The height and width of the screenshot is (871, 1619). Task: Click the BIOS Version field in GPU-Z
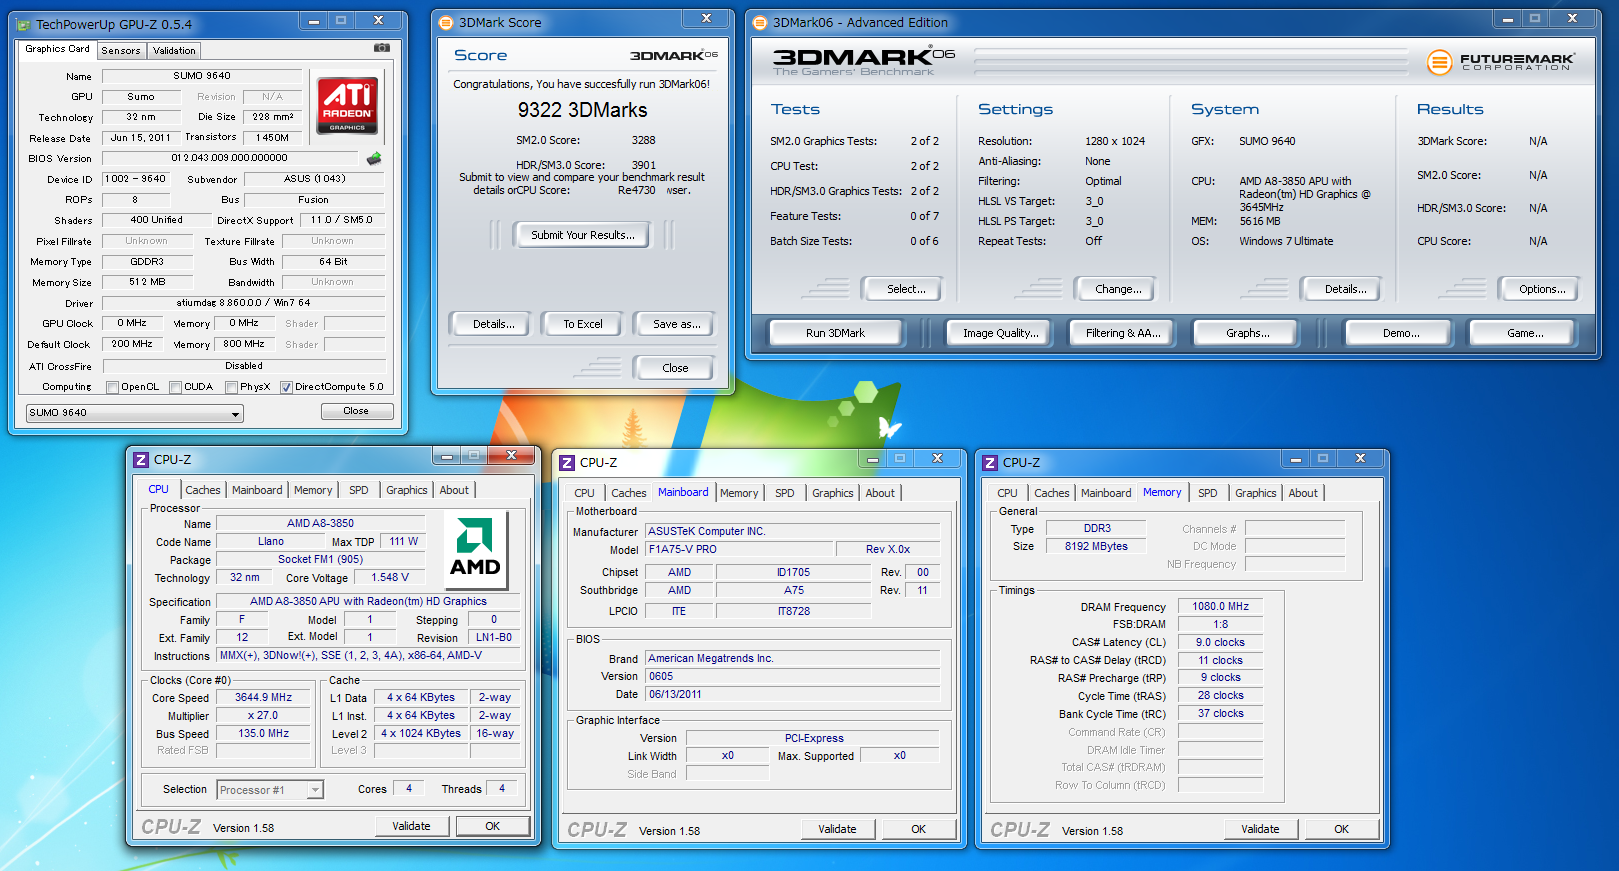(230, 158)
